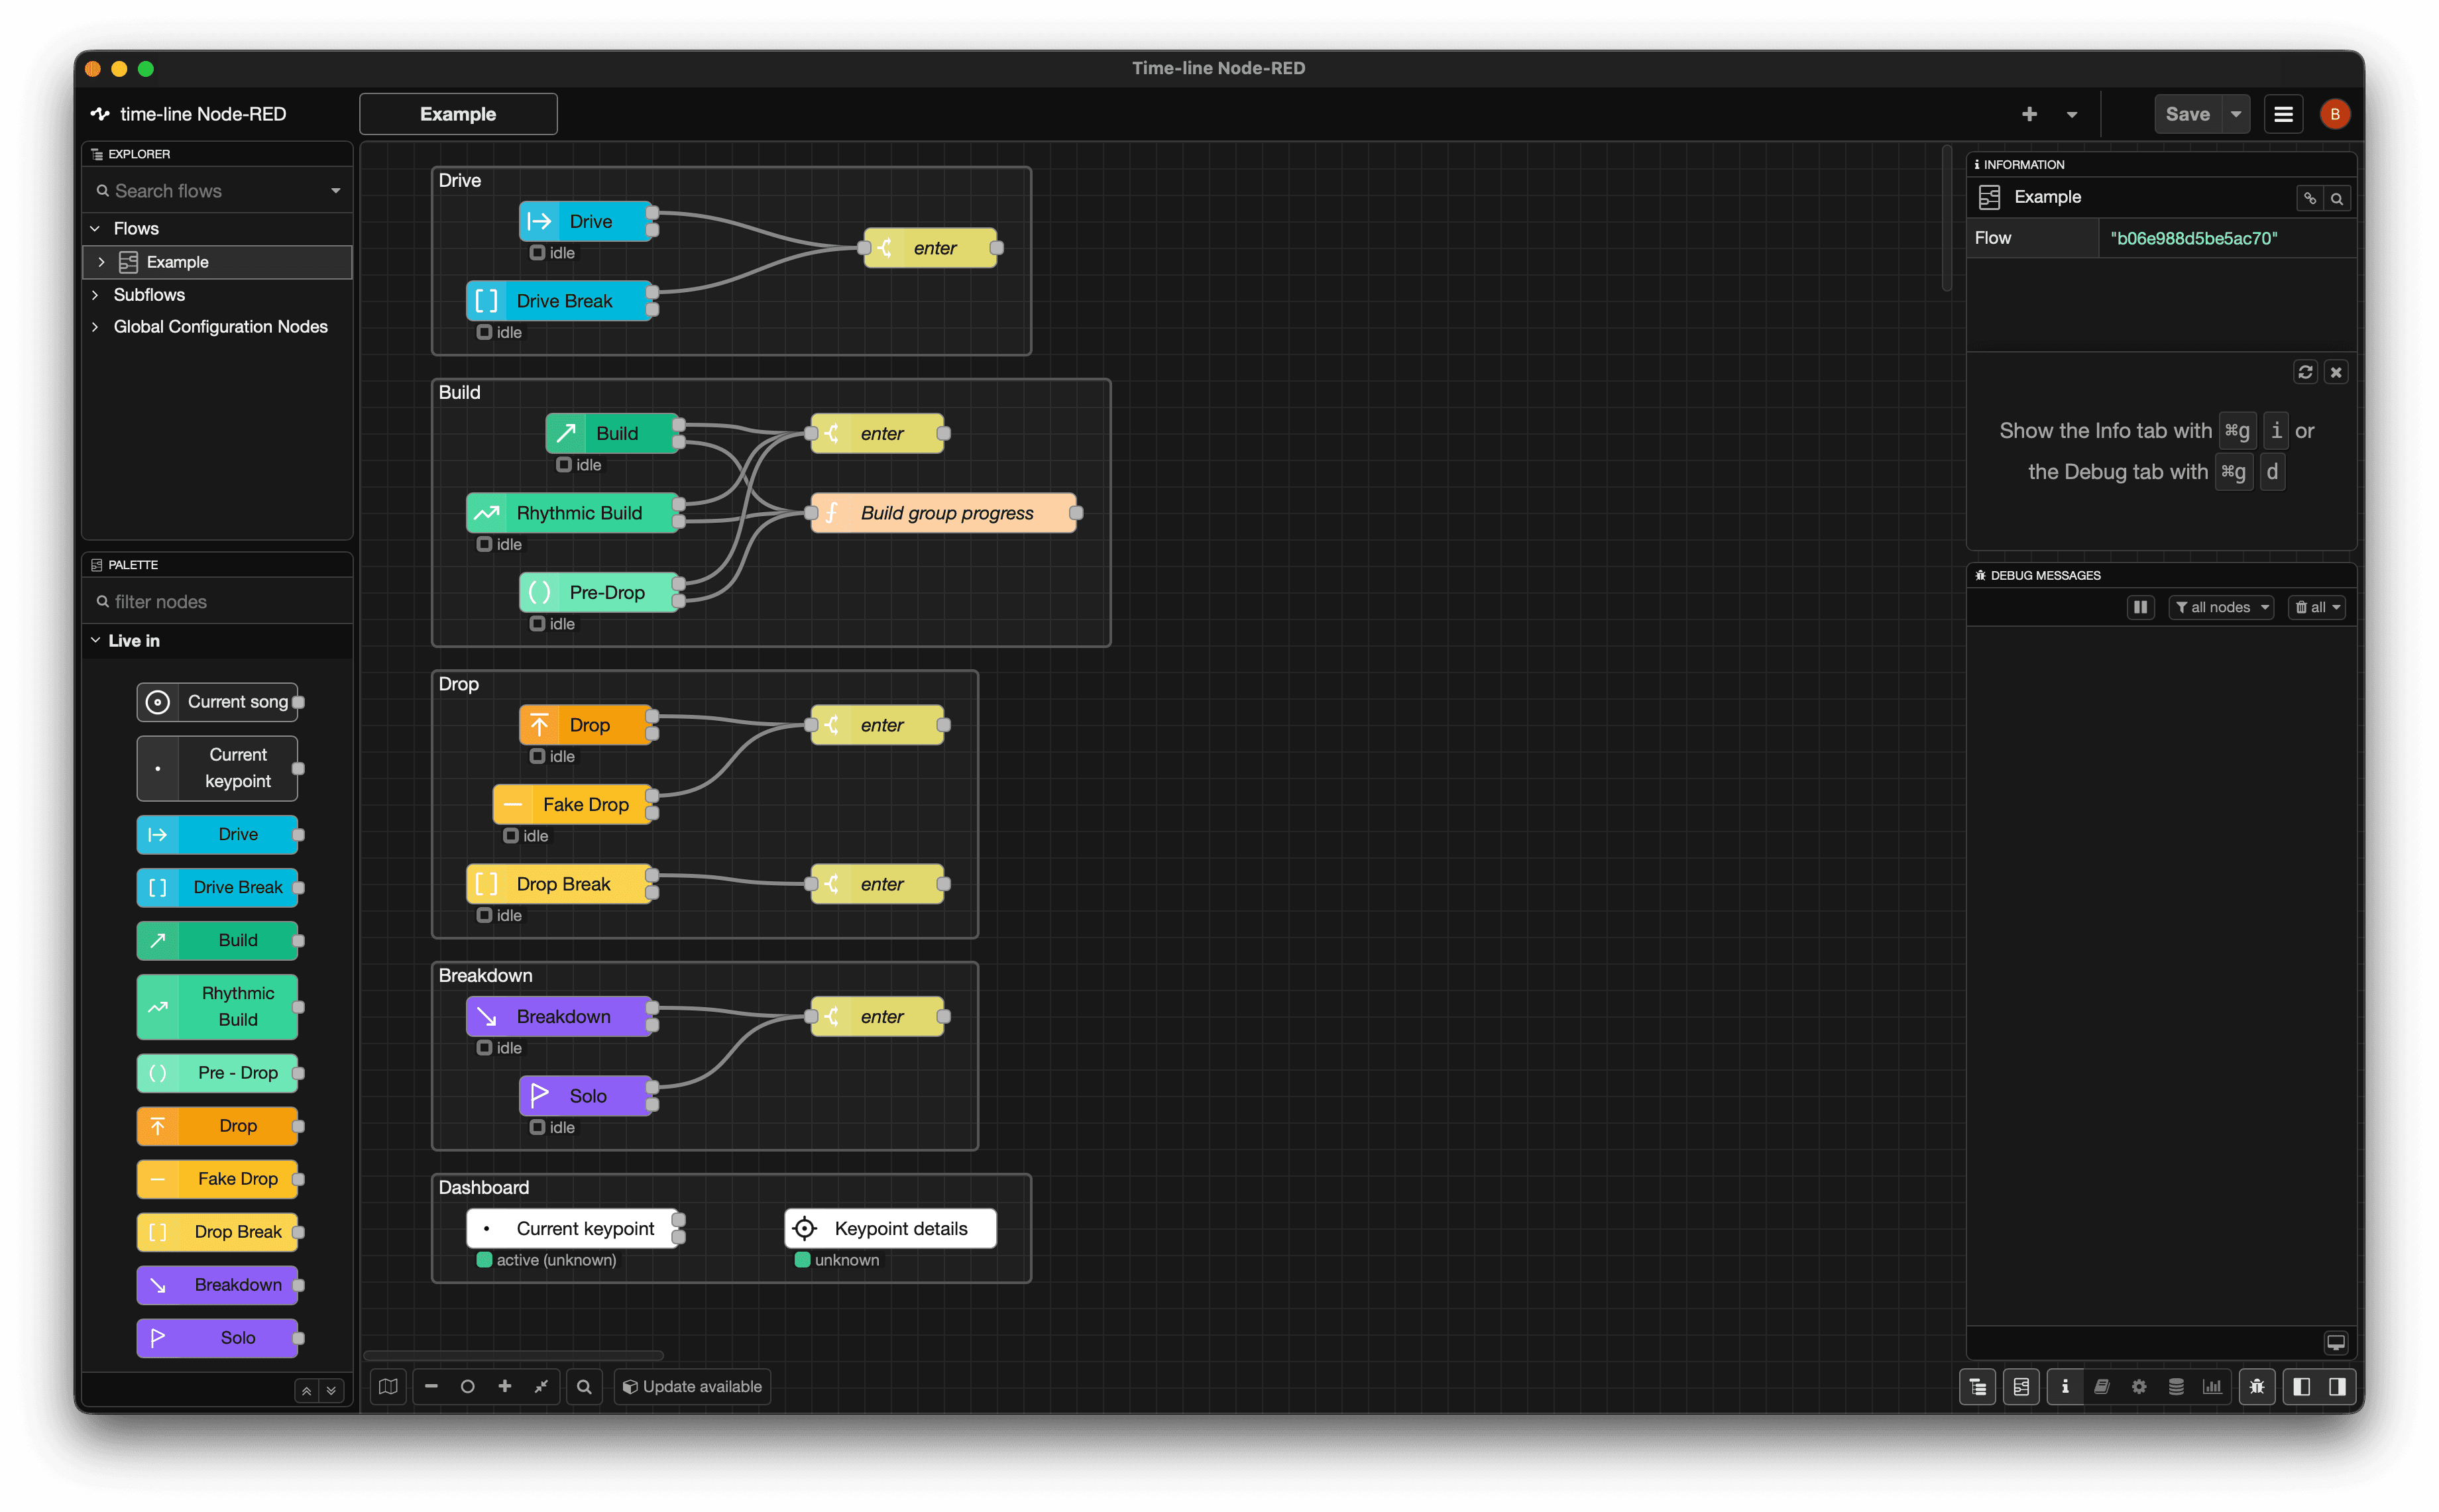Screen dimensions: 2439x1512
Task: Zoom in on the canvas
Action: [x=505, y=1386]
